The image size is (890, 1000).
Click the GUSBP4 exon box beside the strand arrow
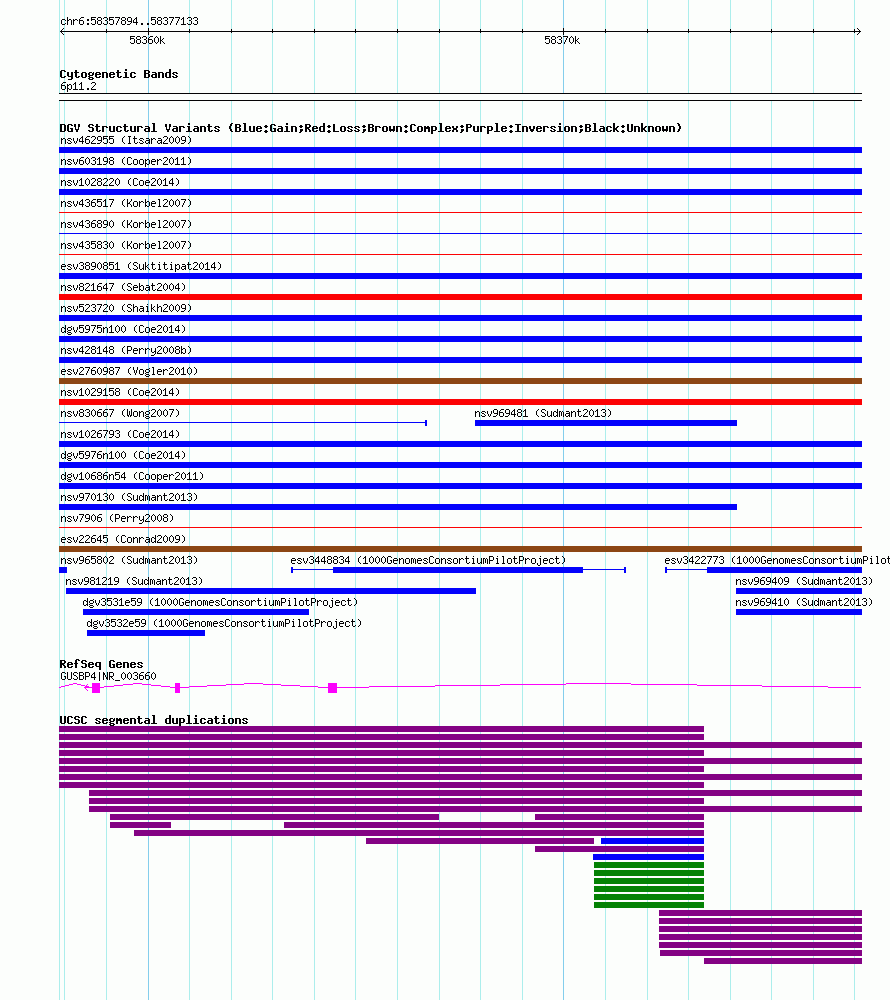[96, 688]
